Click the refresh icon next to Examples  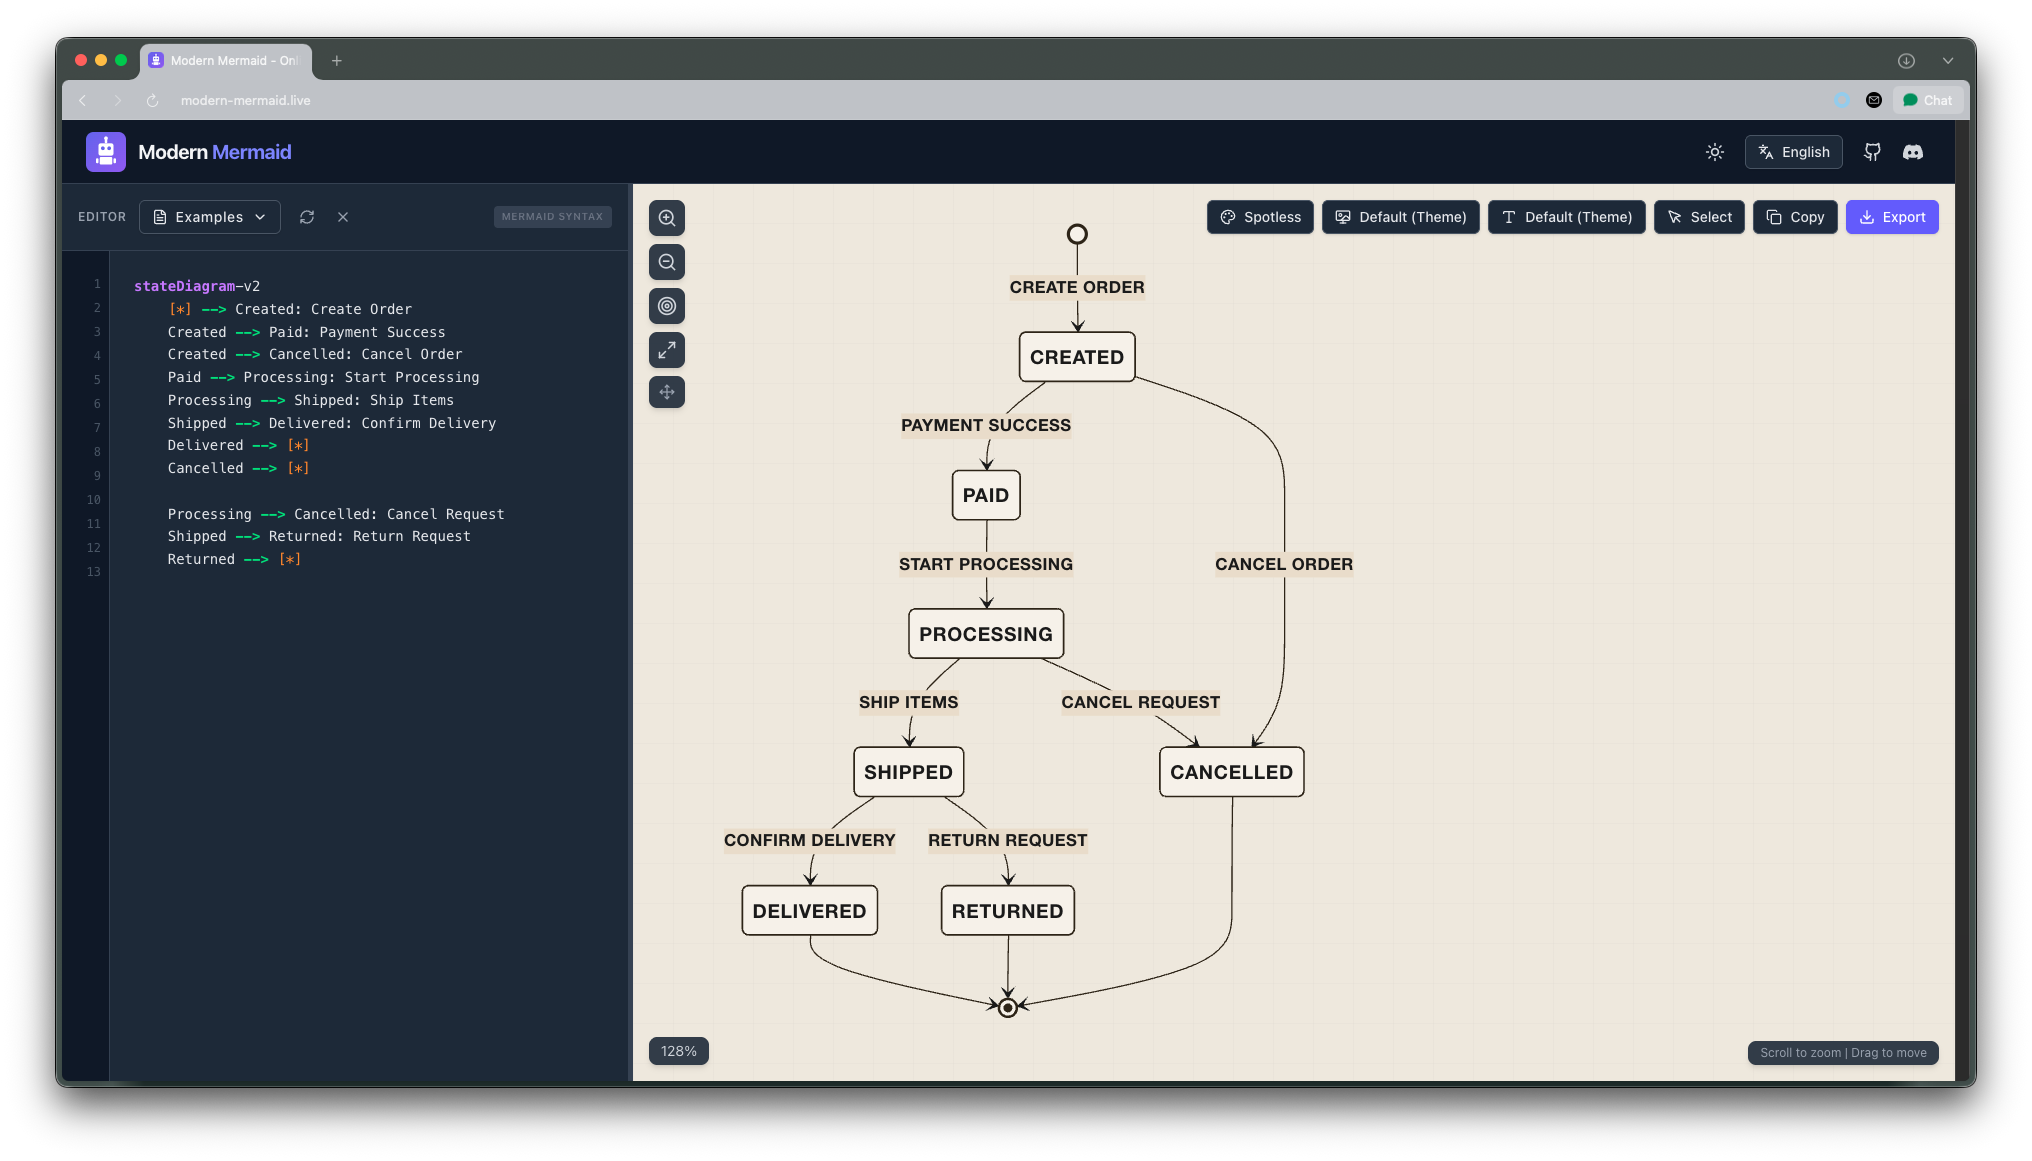[307, 217]
